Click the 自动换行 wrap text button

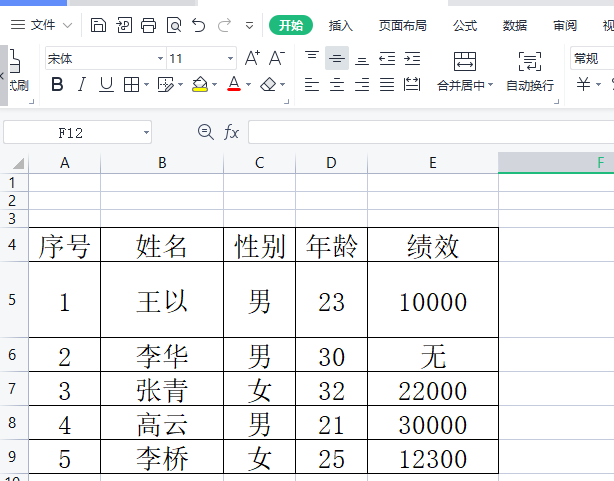point(530,71)
